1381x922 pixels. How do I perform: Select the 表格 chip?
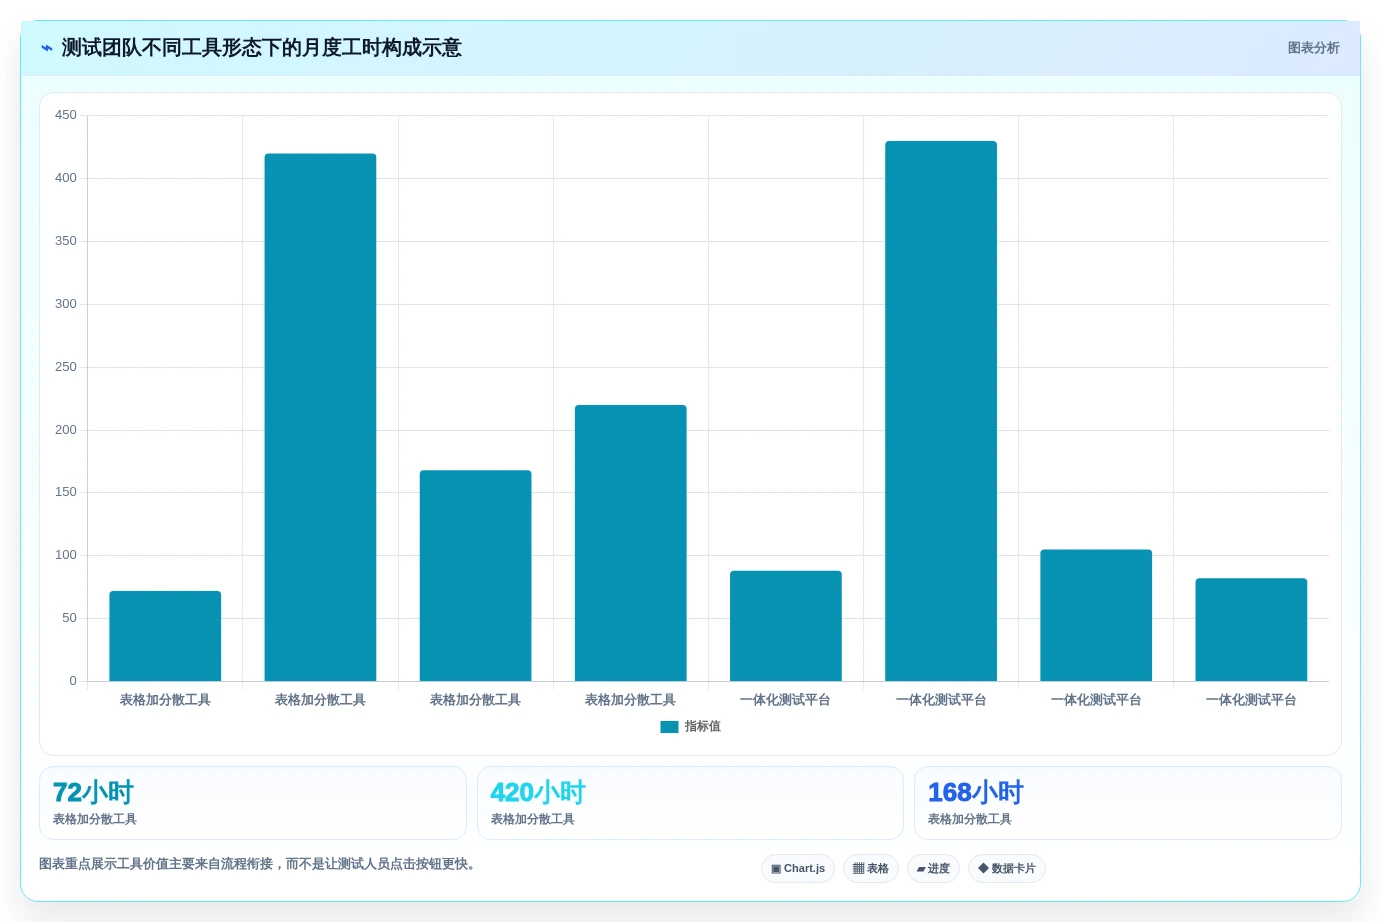point(871,868)
